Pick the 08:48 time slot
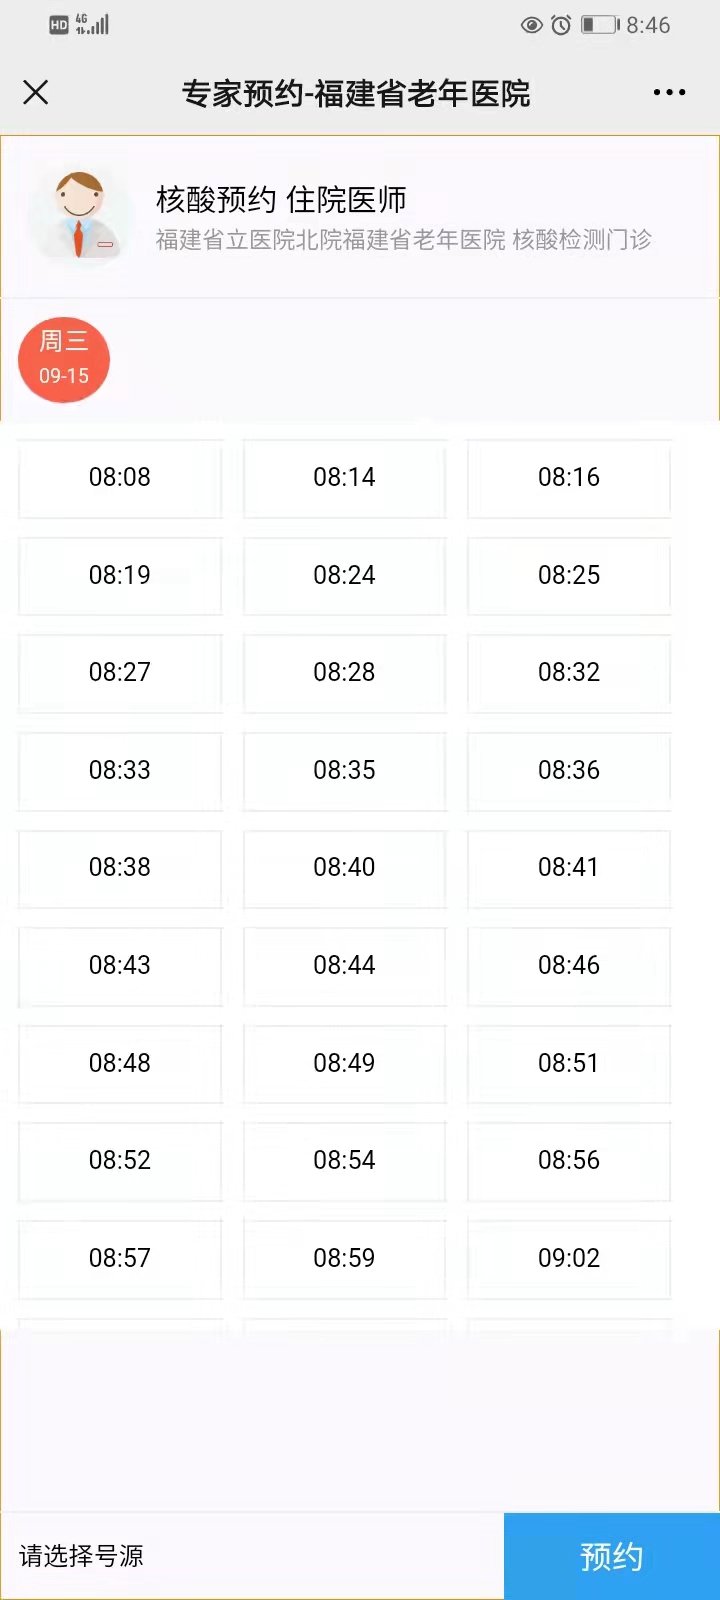Image resolution: width=720 pixels, height=1600 pixels. 120,1063
